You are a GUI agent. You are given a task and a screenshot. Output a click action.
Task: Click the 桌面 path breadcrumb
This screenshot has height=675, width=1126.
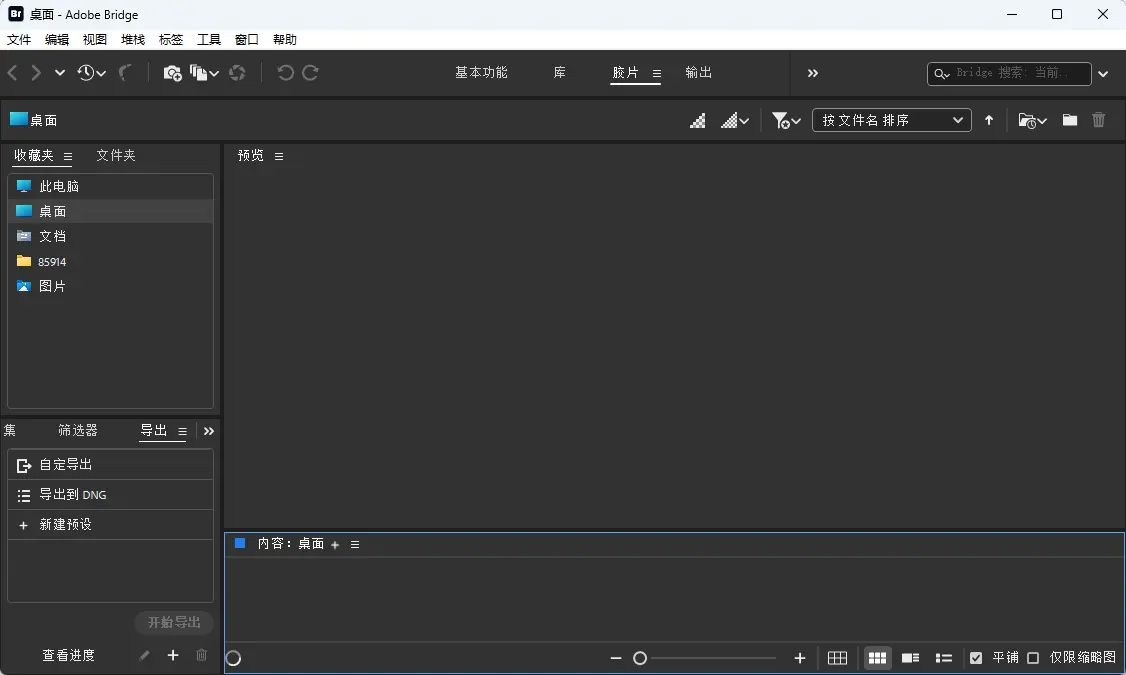click(x=34, y=120)
